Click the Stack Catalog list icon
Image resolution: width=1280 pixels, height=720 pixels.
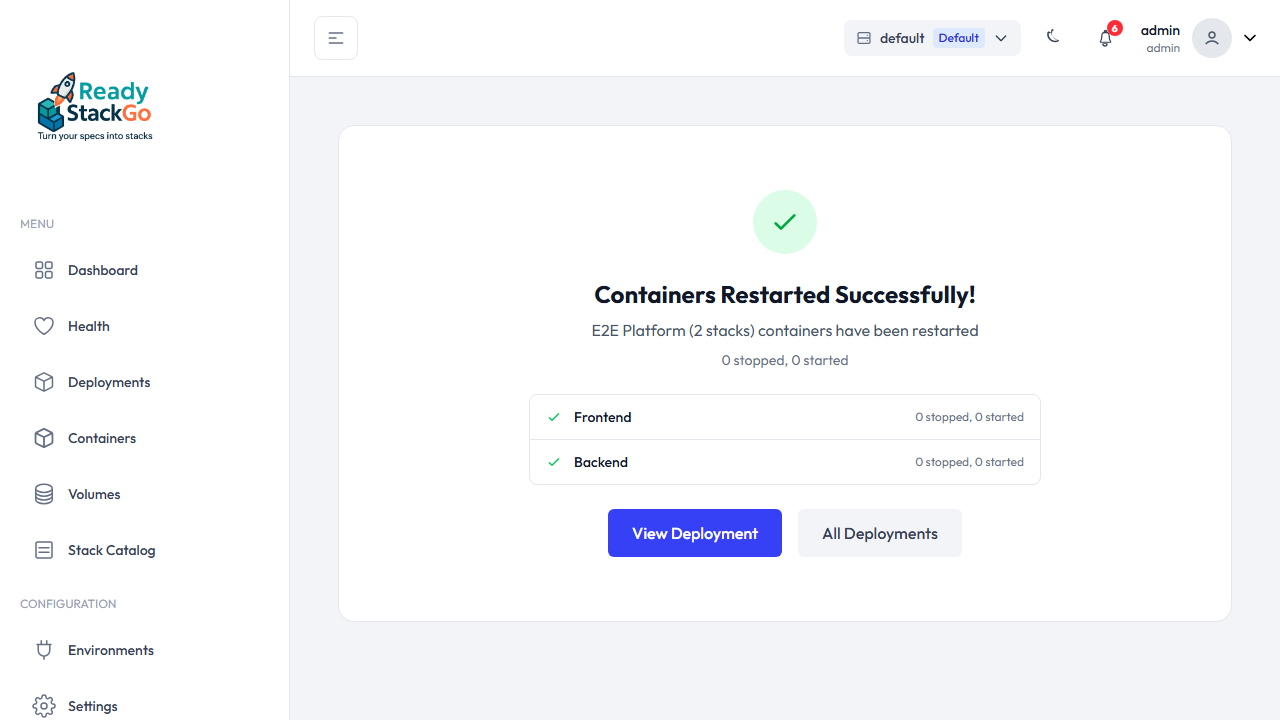[x=44, y=550]
